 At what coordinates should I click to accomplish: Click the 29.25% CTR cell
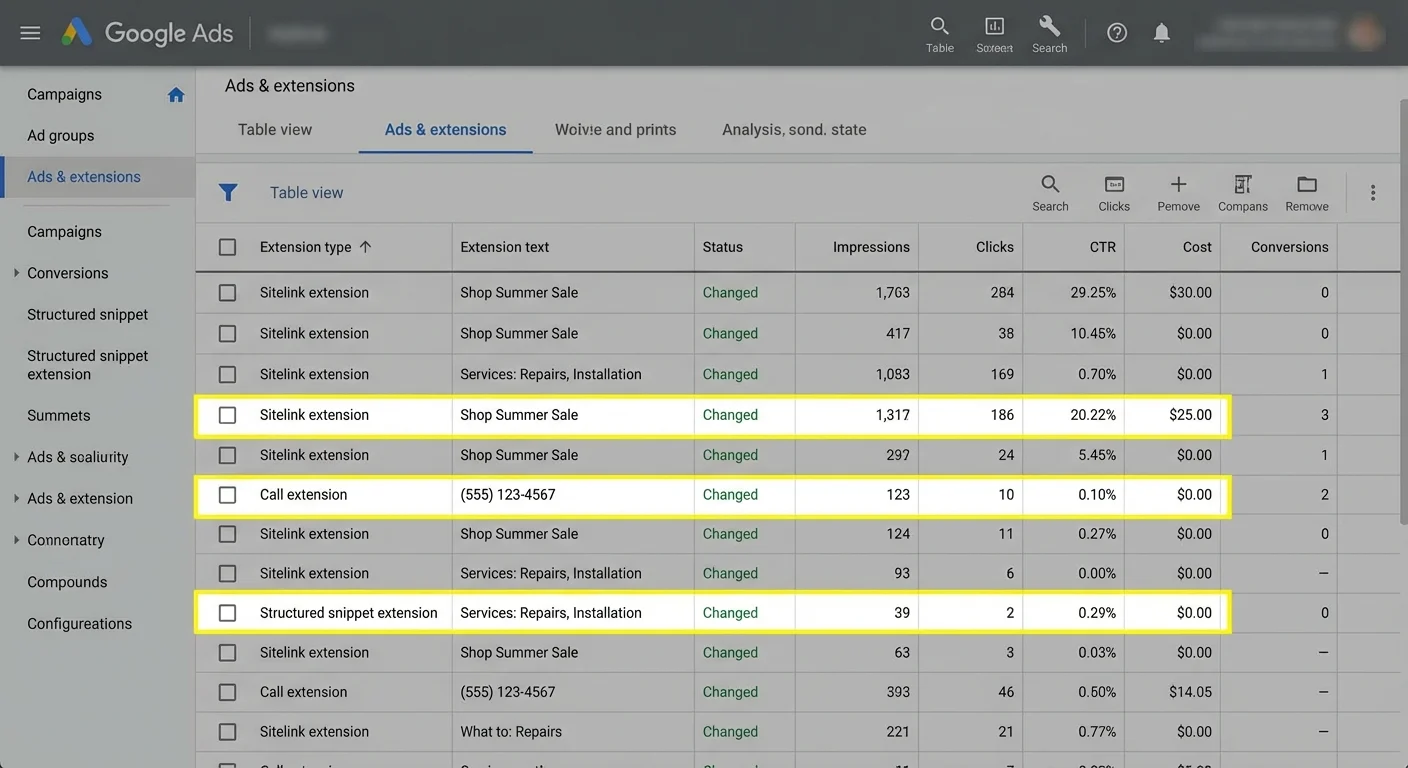[1093, 293]
